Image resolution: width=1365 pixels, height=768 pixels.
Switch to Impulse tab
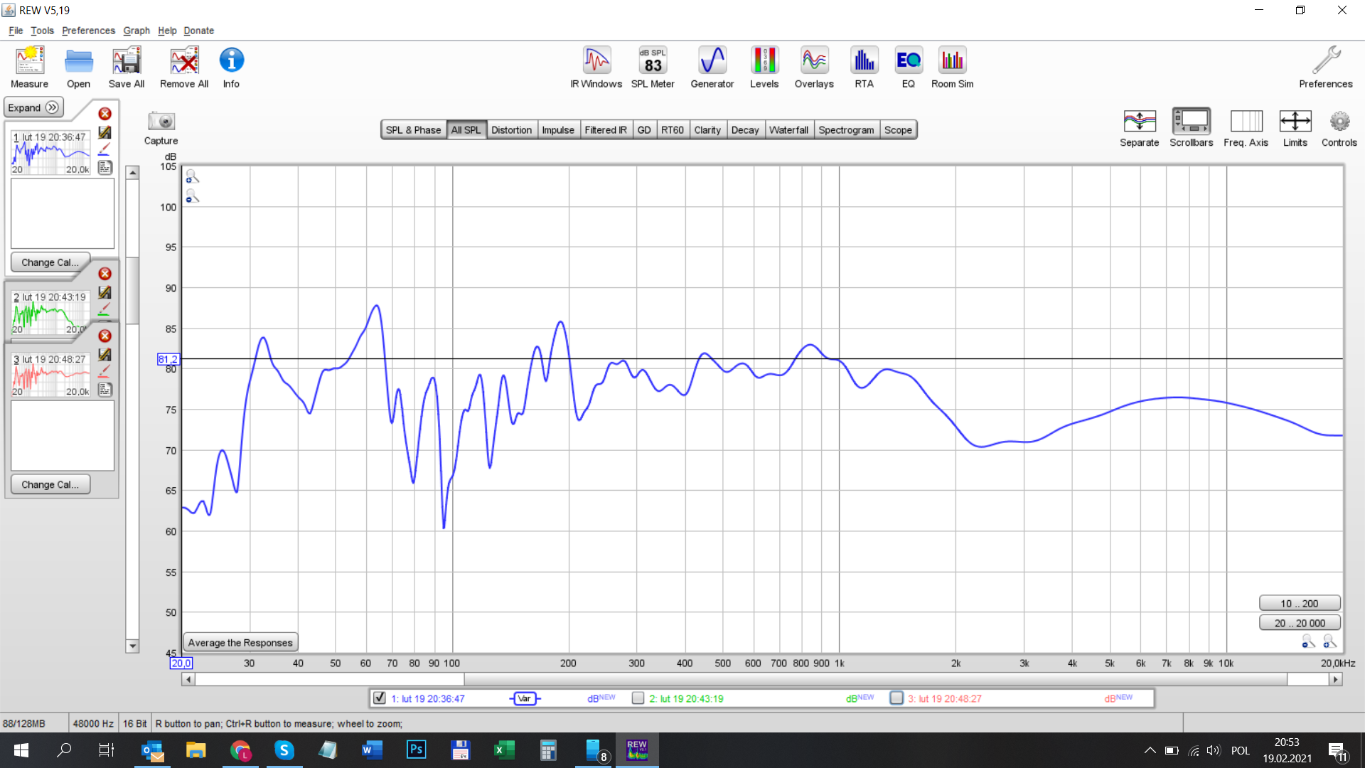558,130
